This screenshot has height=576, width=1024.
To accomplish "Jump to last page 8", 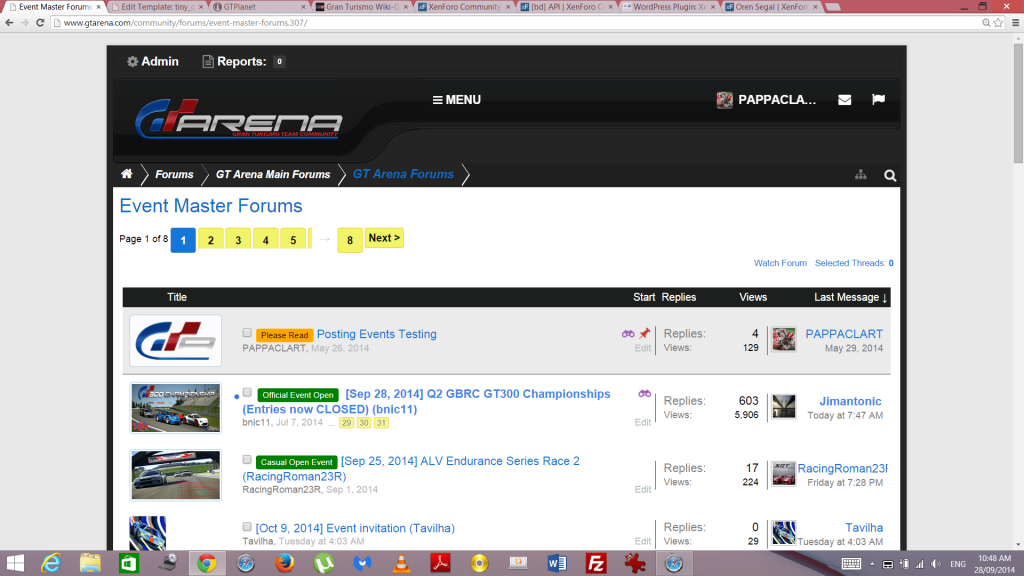I will [x=350, y=240].
